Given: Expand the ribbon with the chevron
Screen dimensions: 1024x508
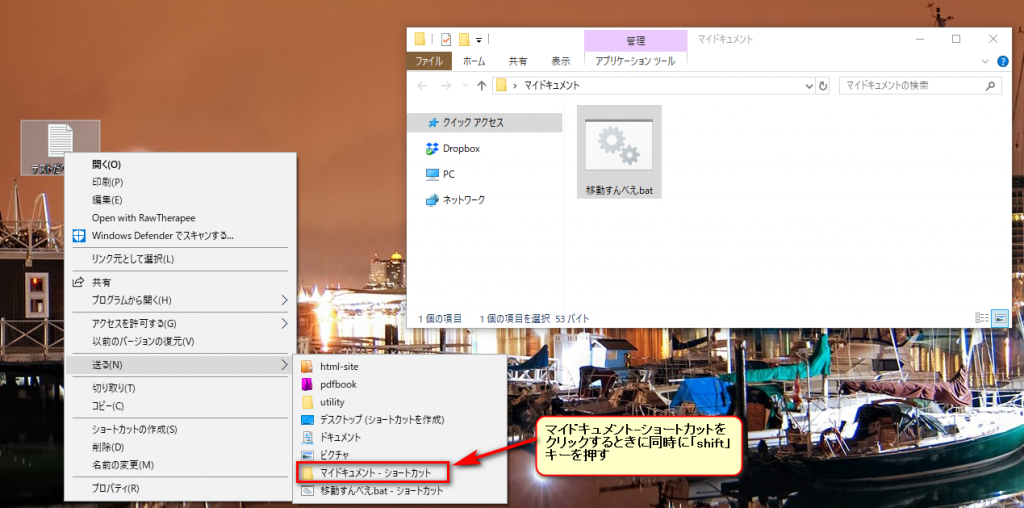Looking at the screenshot, I should point(985,62).
